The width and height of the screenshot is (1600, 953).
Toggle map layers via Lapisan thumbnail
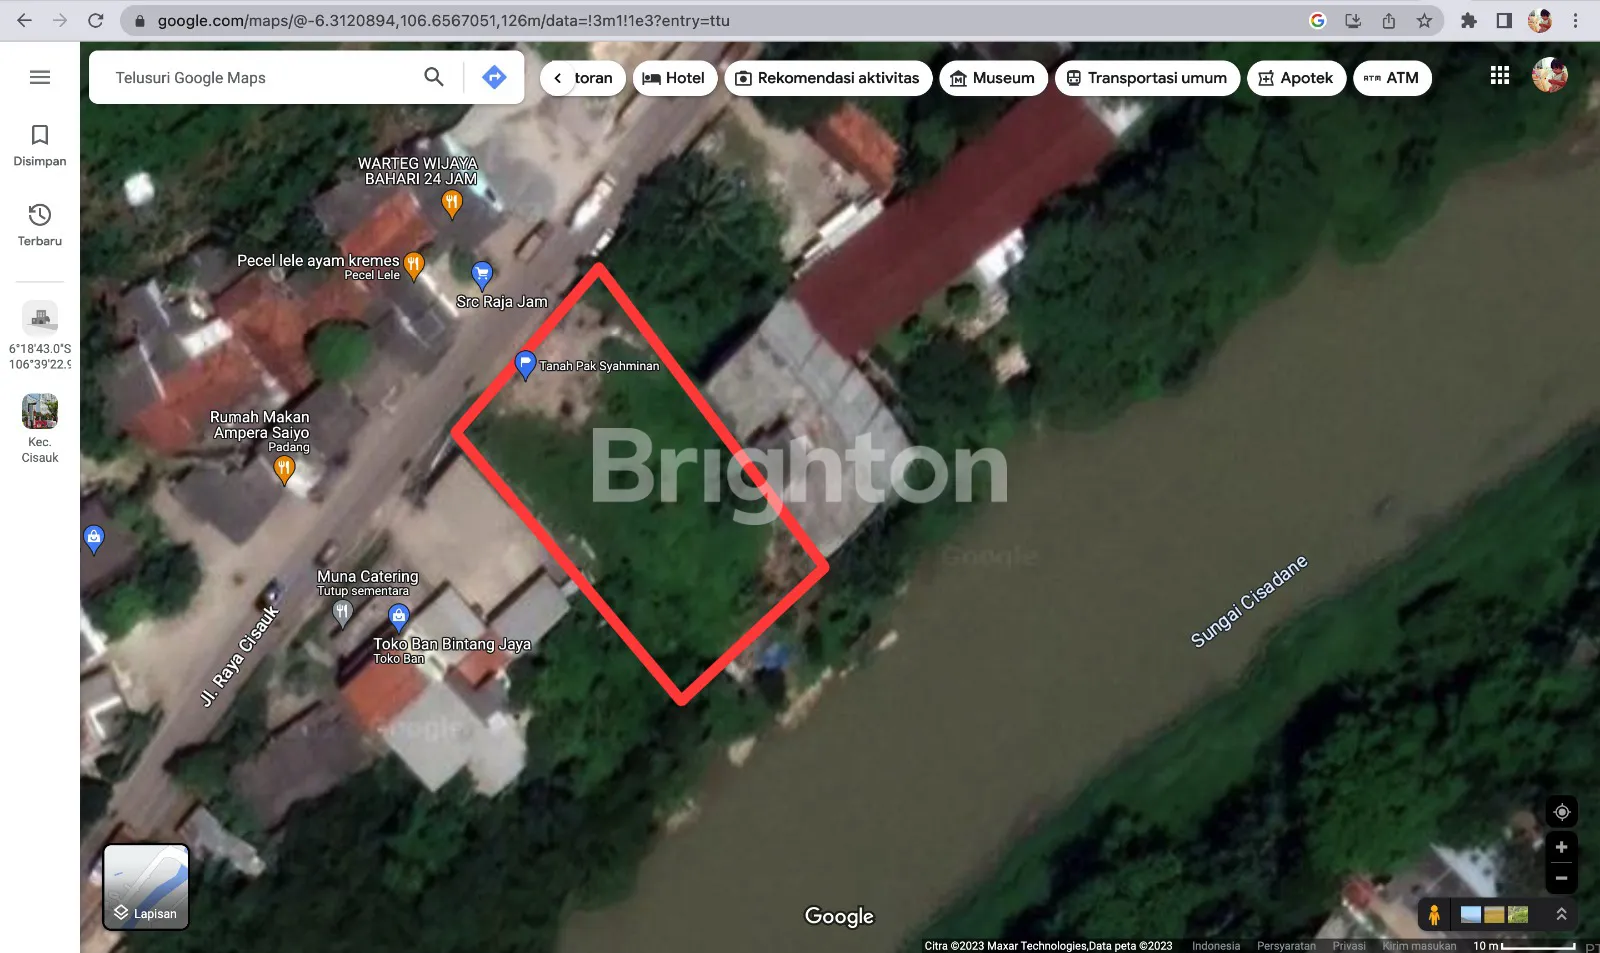pos(146,887)
